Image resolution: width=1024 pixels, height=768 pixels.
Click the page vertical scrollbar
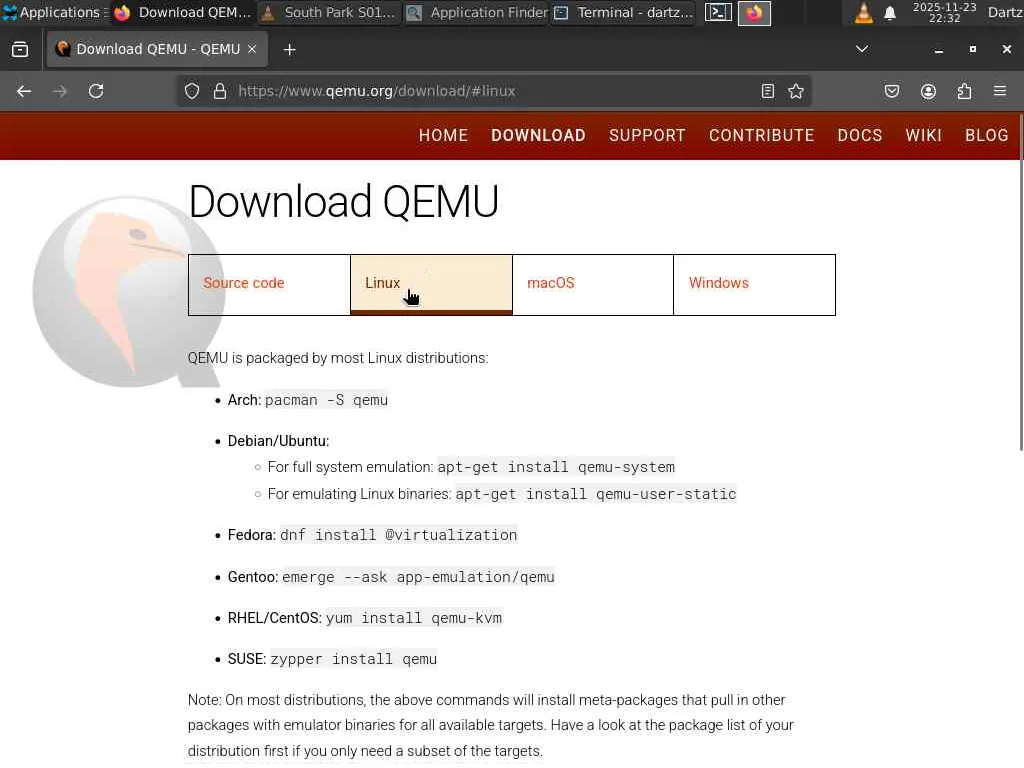coord(1021,283)
